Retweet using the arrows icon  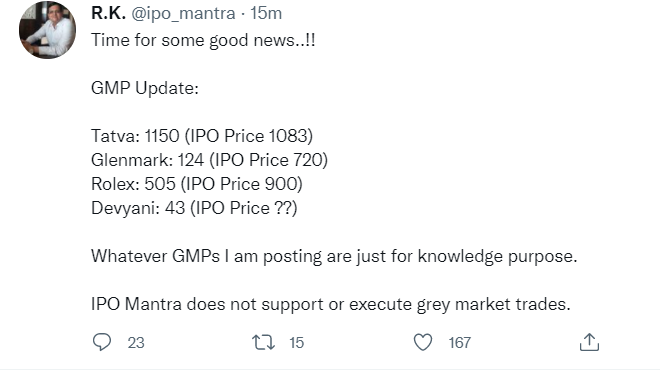(263, 342)
